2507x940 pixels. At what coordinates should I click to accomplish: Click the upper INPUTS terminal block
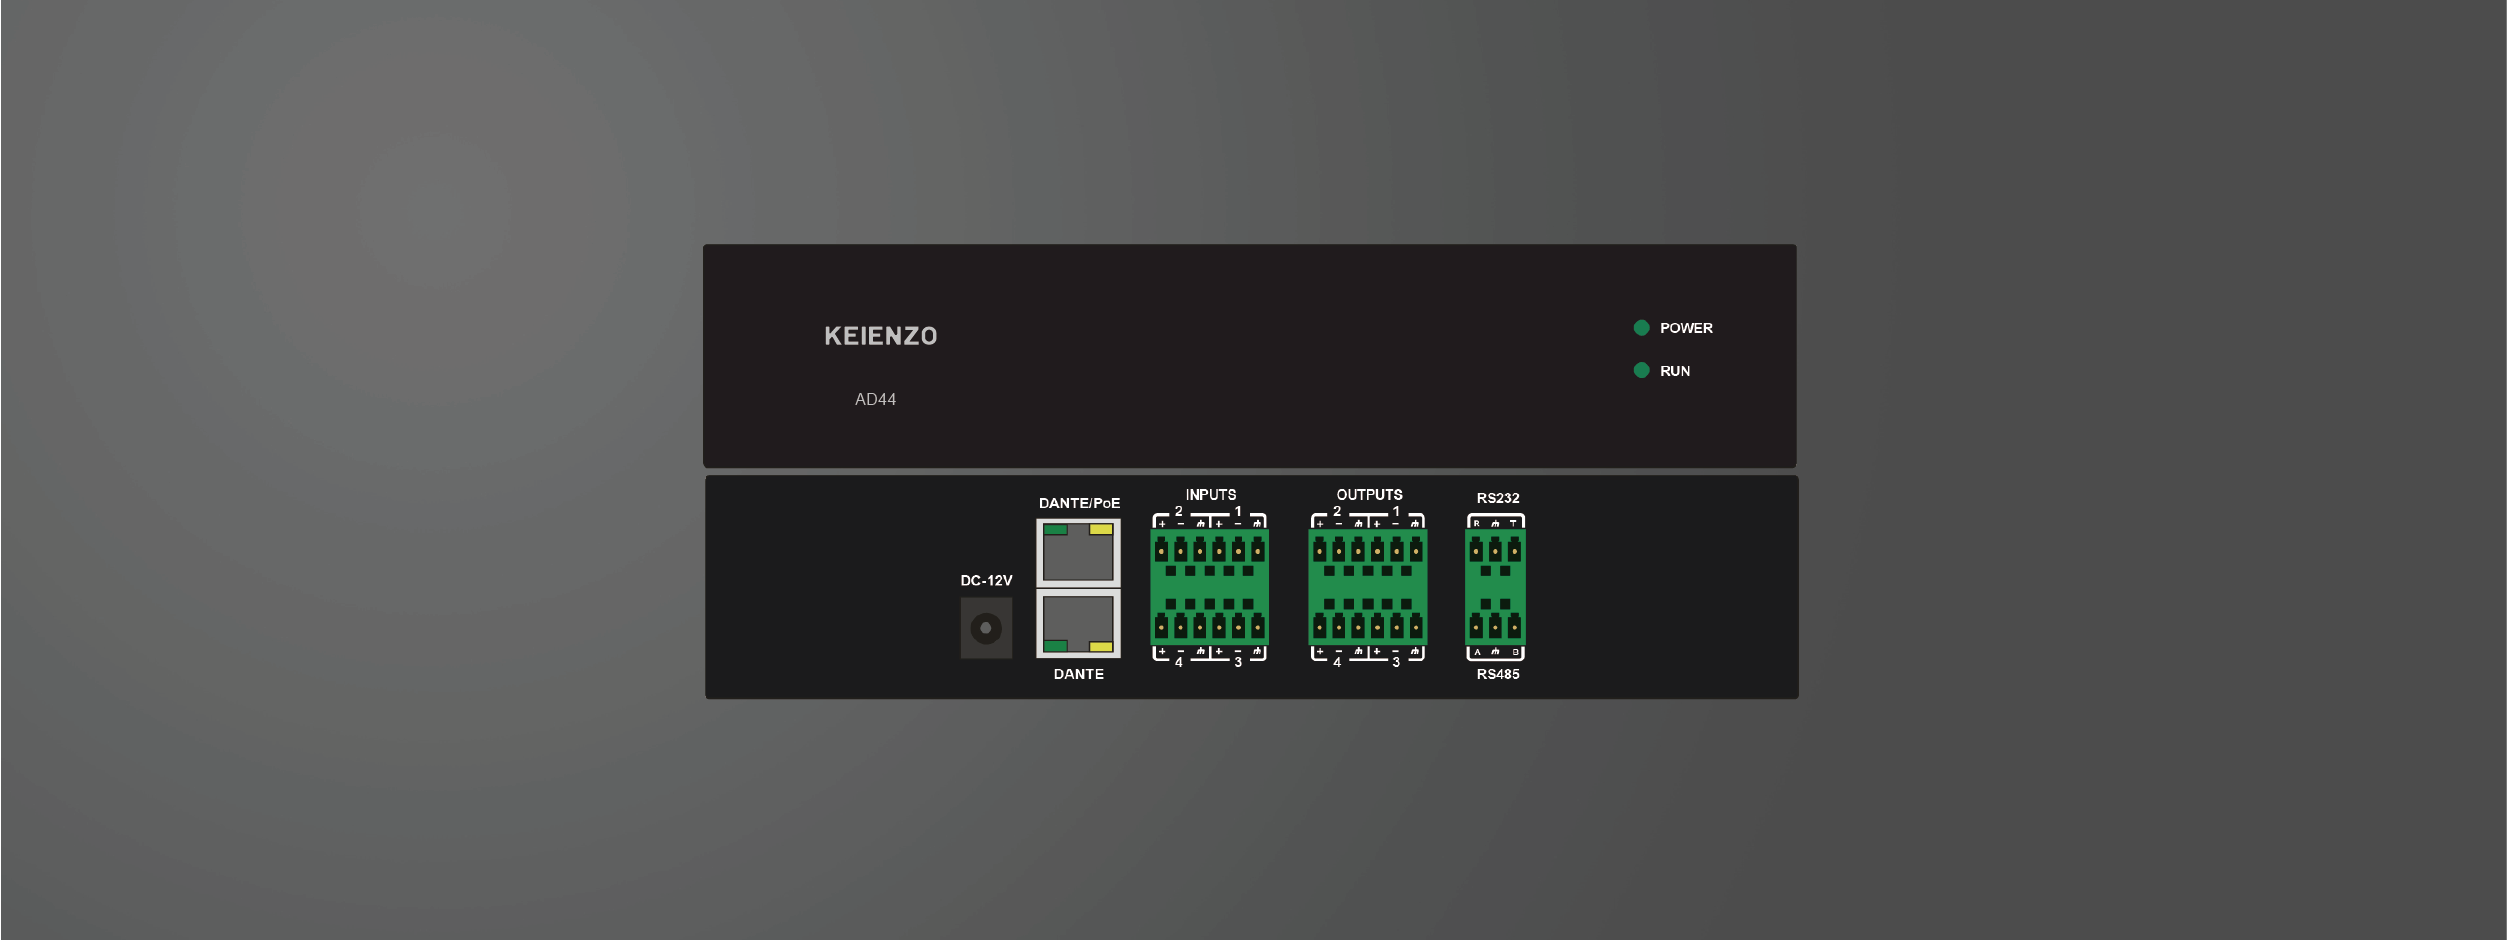coord(1209,554)
